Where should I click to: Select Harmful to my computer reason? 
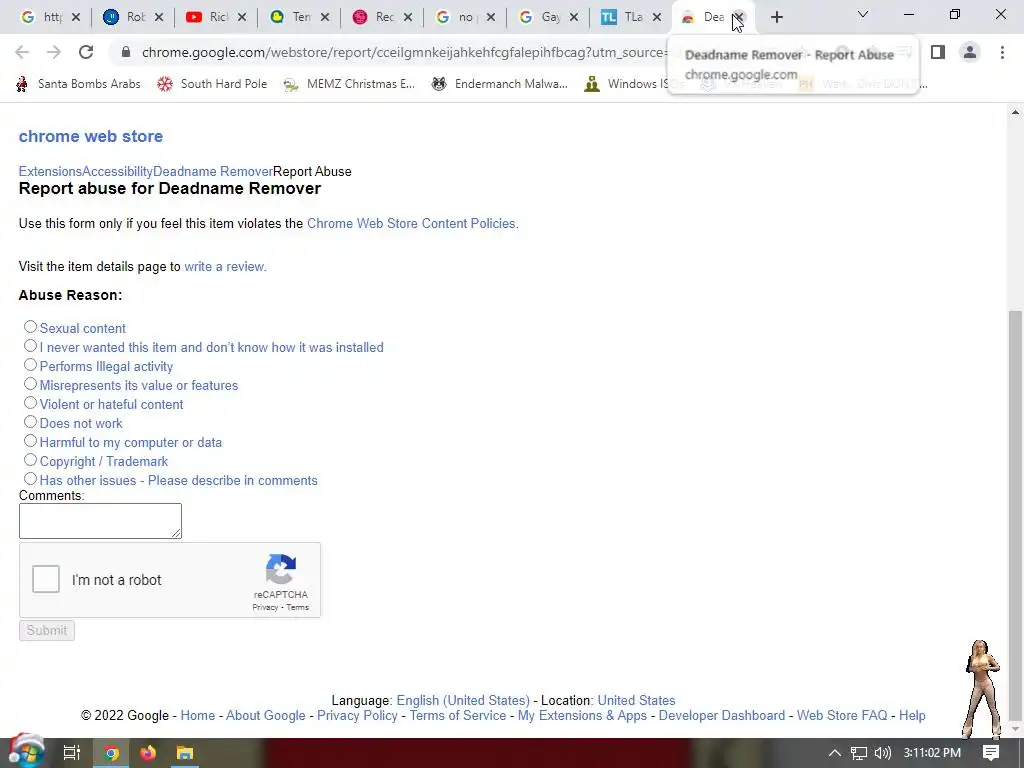point(30,440)
